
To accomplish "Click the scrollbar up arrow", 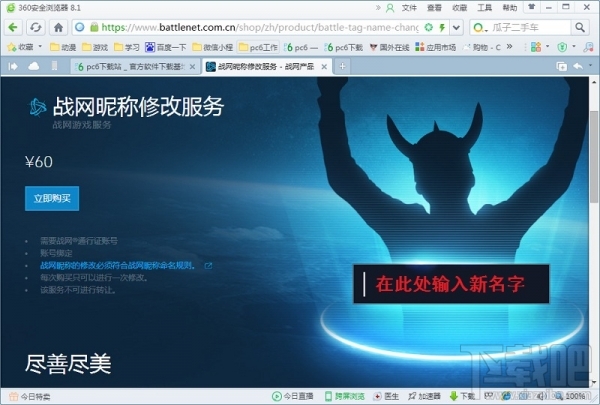I will [594, 82].
